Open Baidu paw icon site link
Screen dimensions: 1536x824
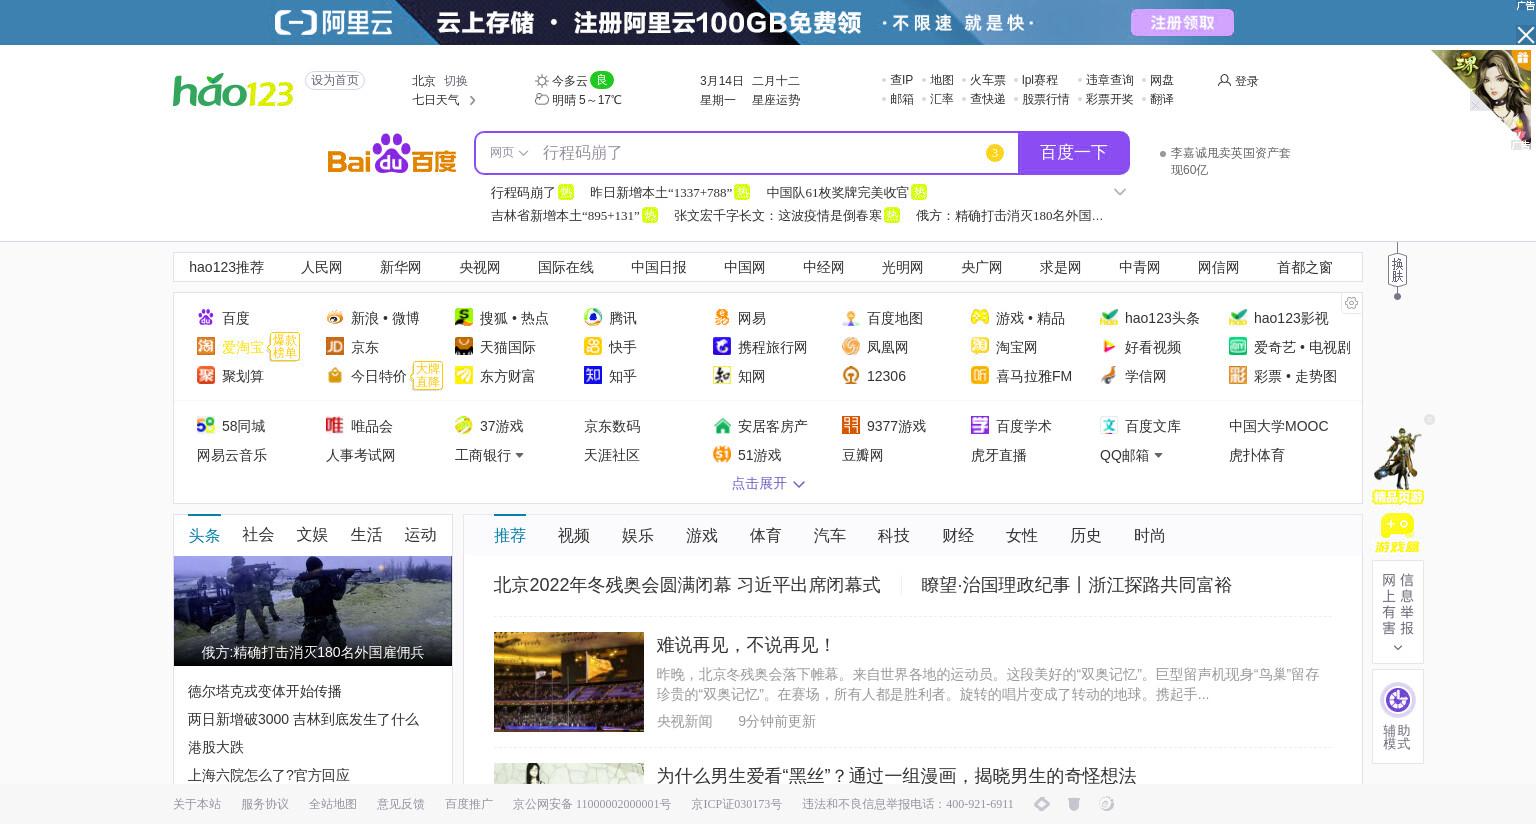point(206,318)
